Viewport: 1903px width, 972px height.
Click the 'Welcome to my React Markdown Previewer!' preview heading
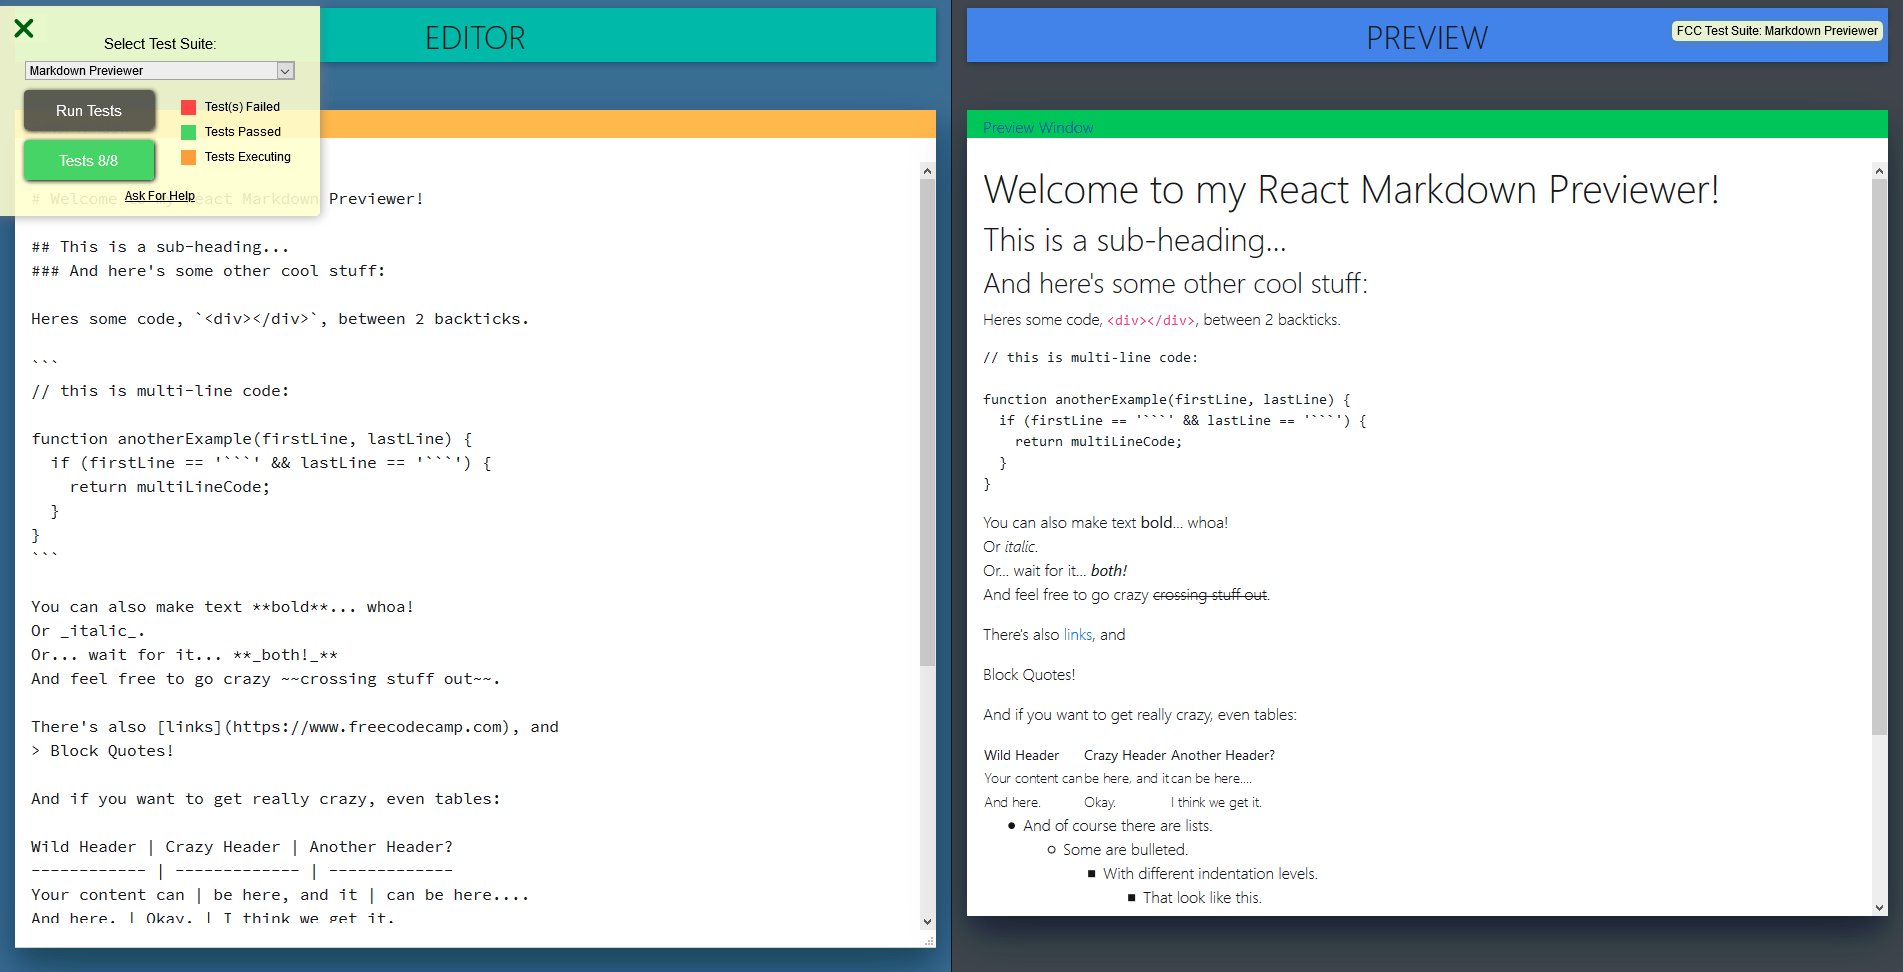click(1351, 190)
